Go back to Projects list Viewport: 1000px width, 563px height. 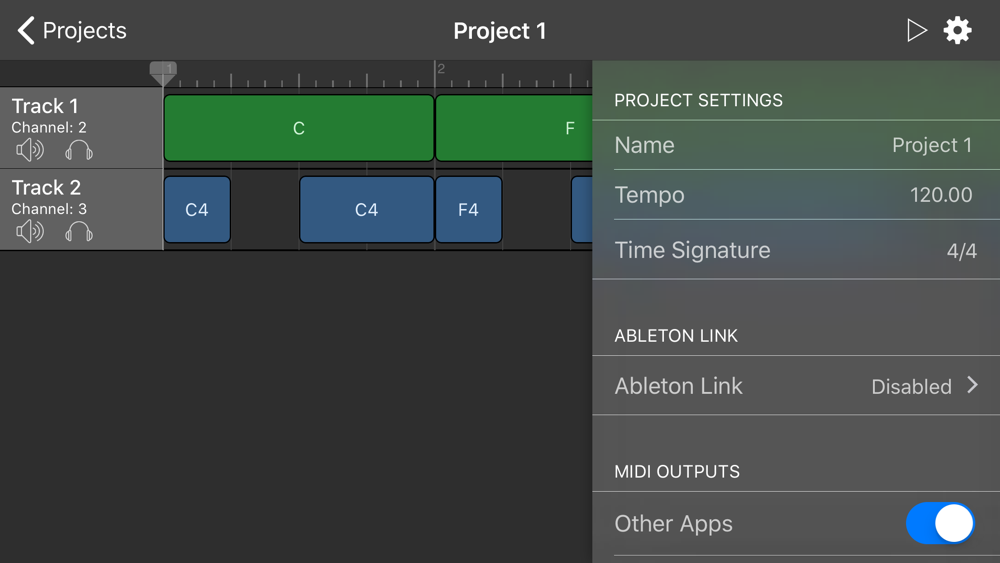pyautogui.click(x=72, y=30)
